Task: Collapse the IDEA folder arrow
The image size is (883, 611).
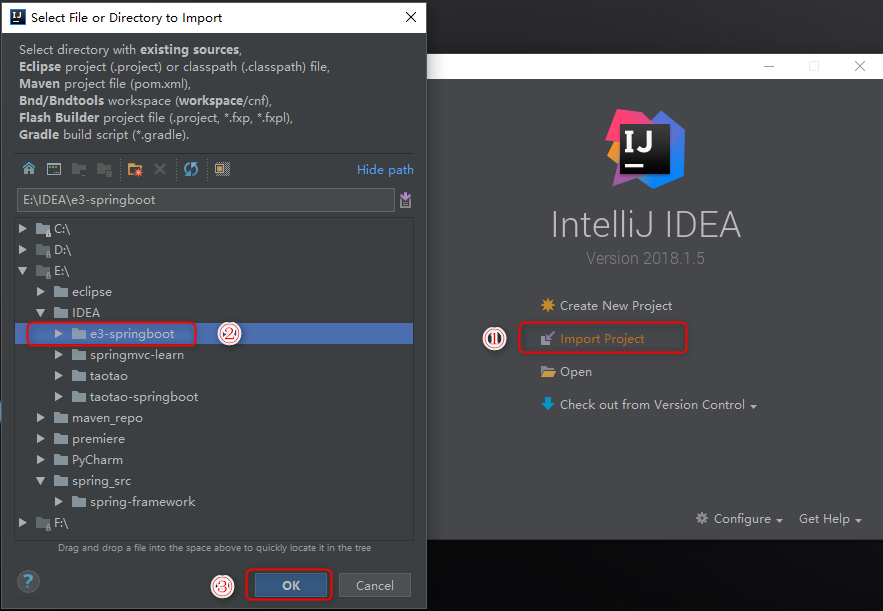Action: pyautogui.click(x=41, y=313)
